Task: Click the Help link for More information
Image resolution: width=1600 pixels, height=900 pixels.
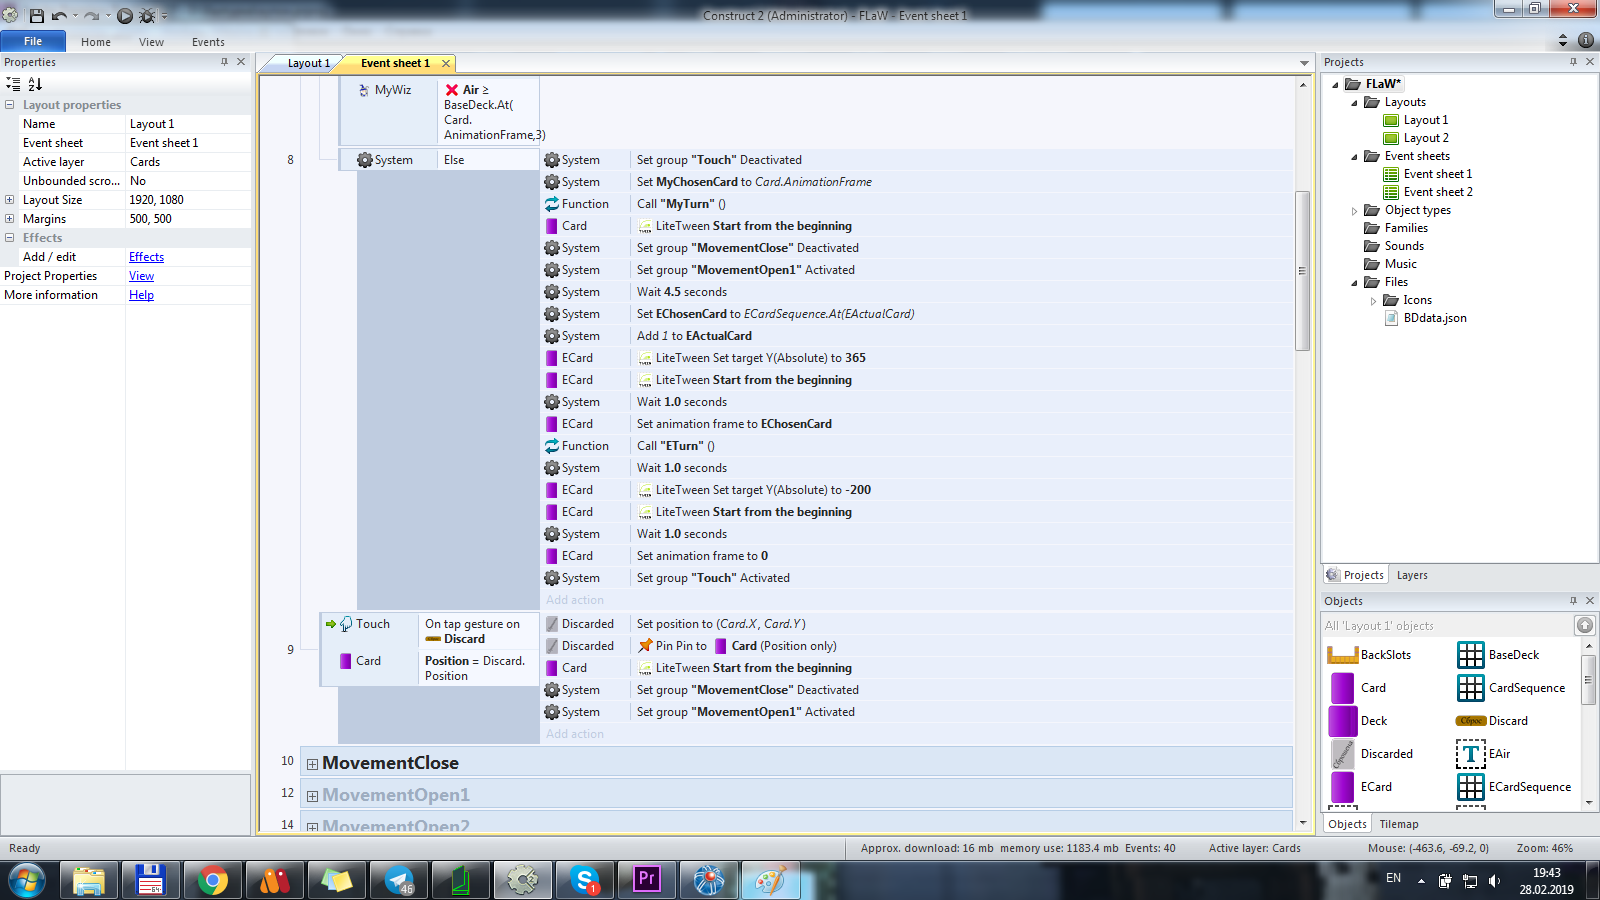Action: (141, 295)
